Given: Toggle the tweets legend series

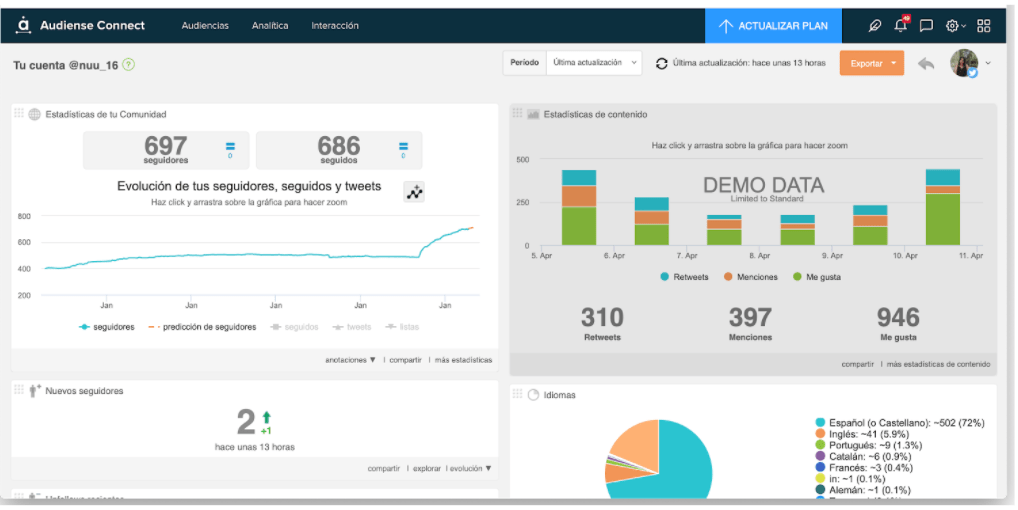Looking at the screenshot, I should coord(352,327).
